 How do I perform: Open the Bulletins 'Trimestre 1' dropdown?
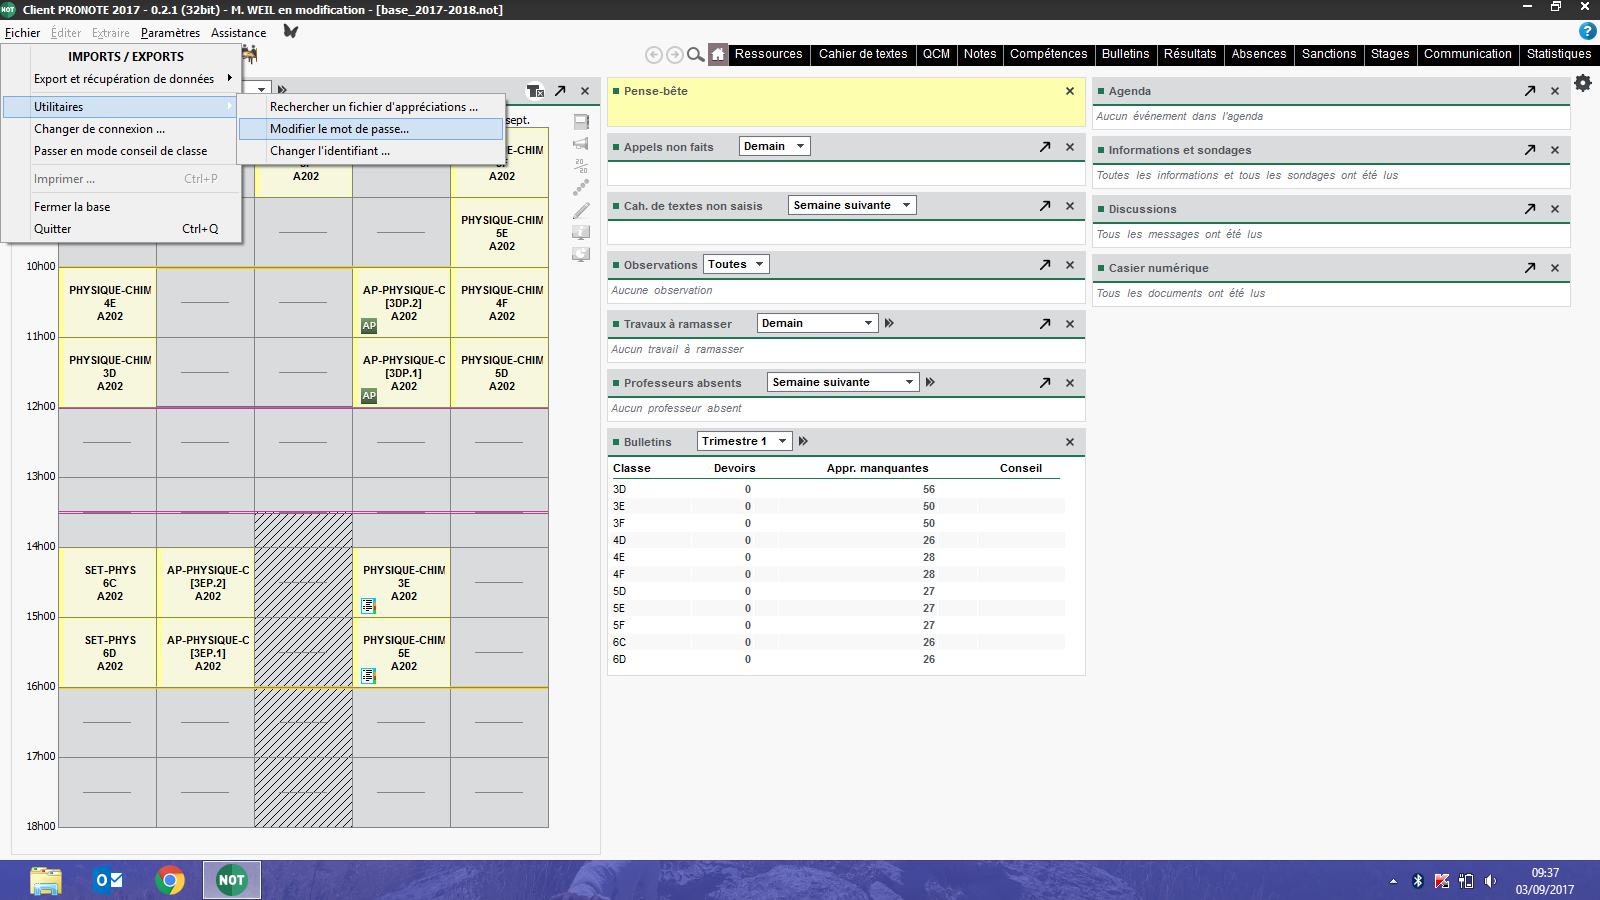pos(744,441)
